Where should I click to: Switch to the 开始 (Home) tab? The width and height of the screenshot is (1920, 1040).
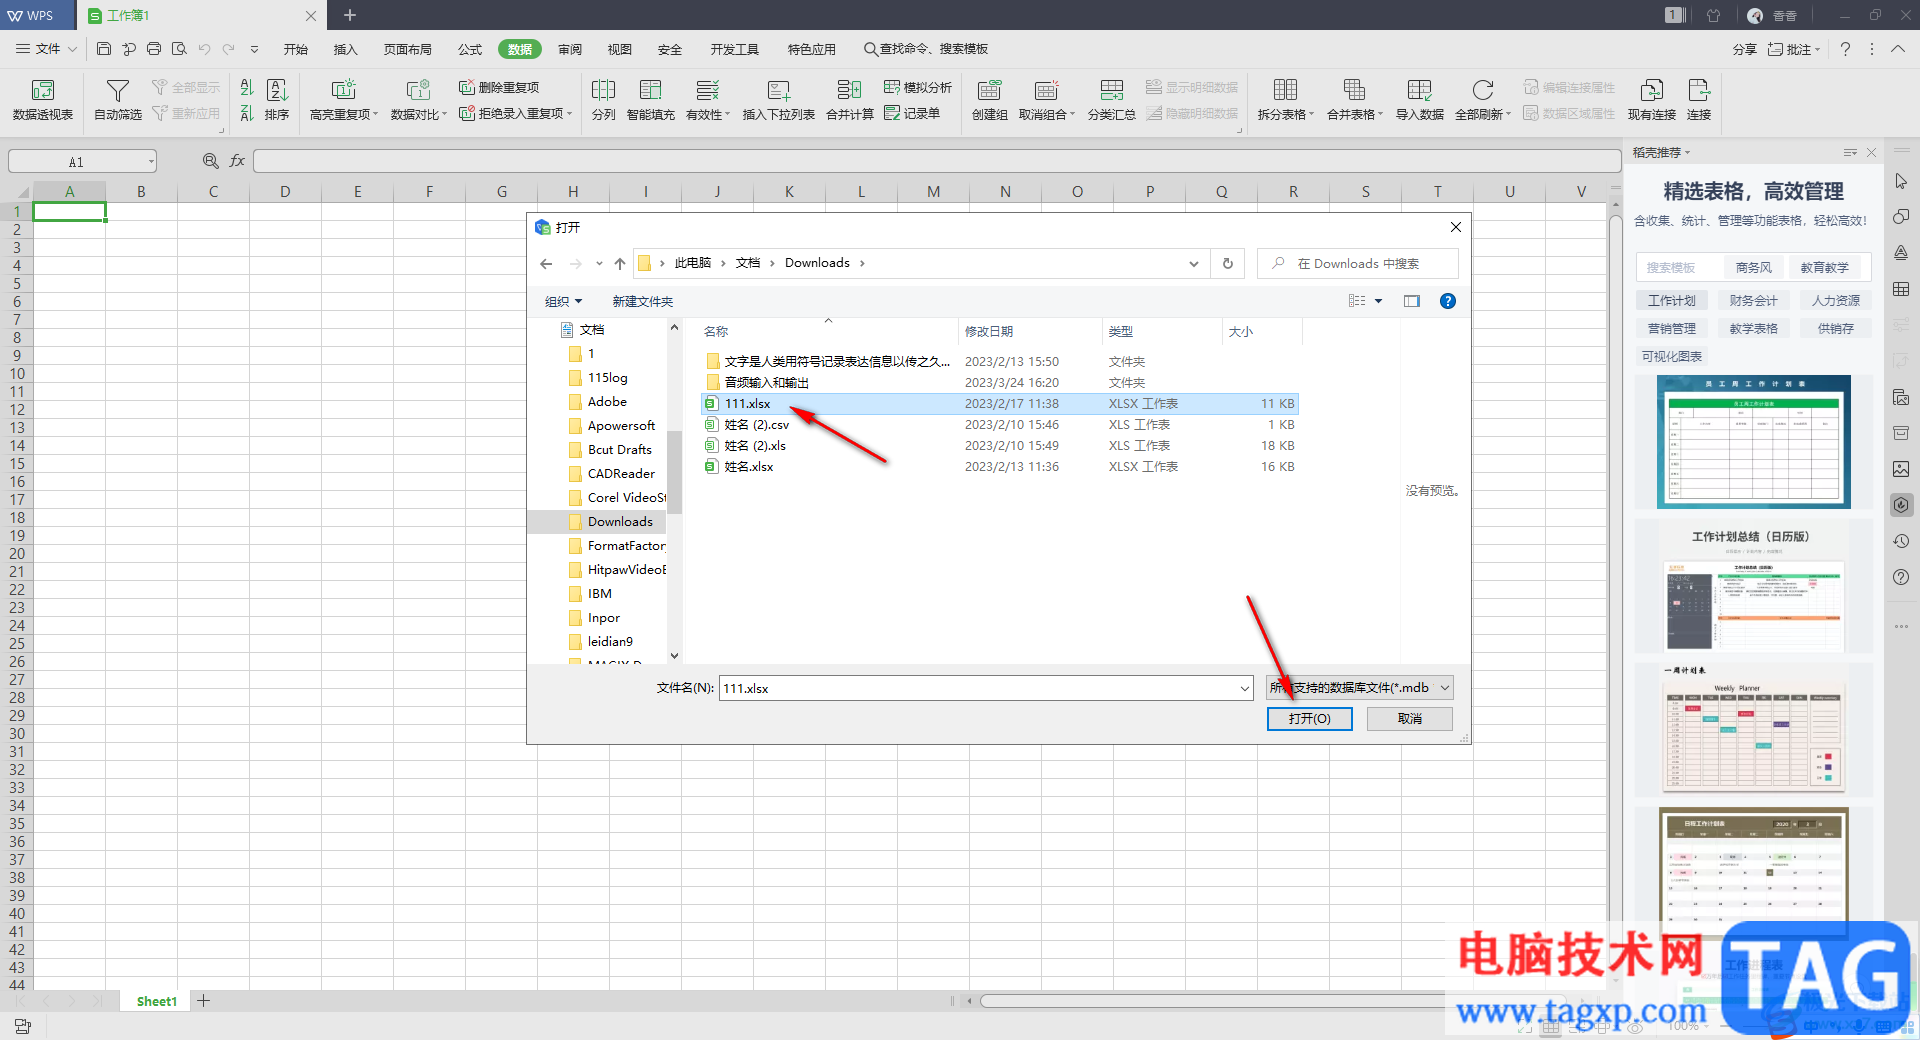tap(296, 49)
